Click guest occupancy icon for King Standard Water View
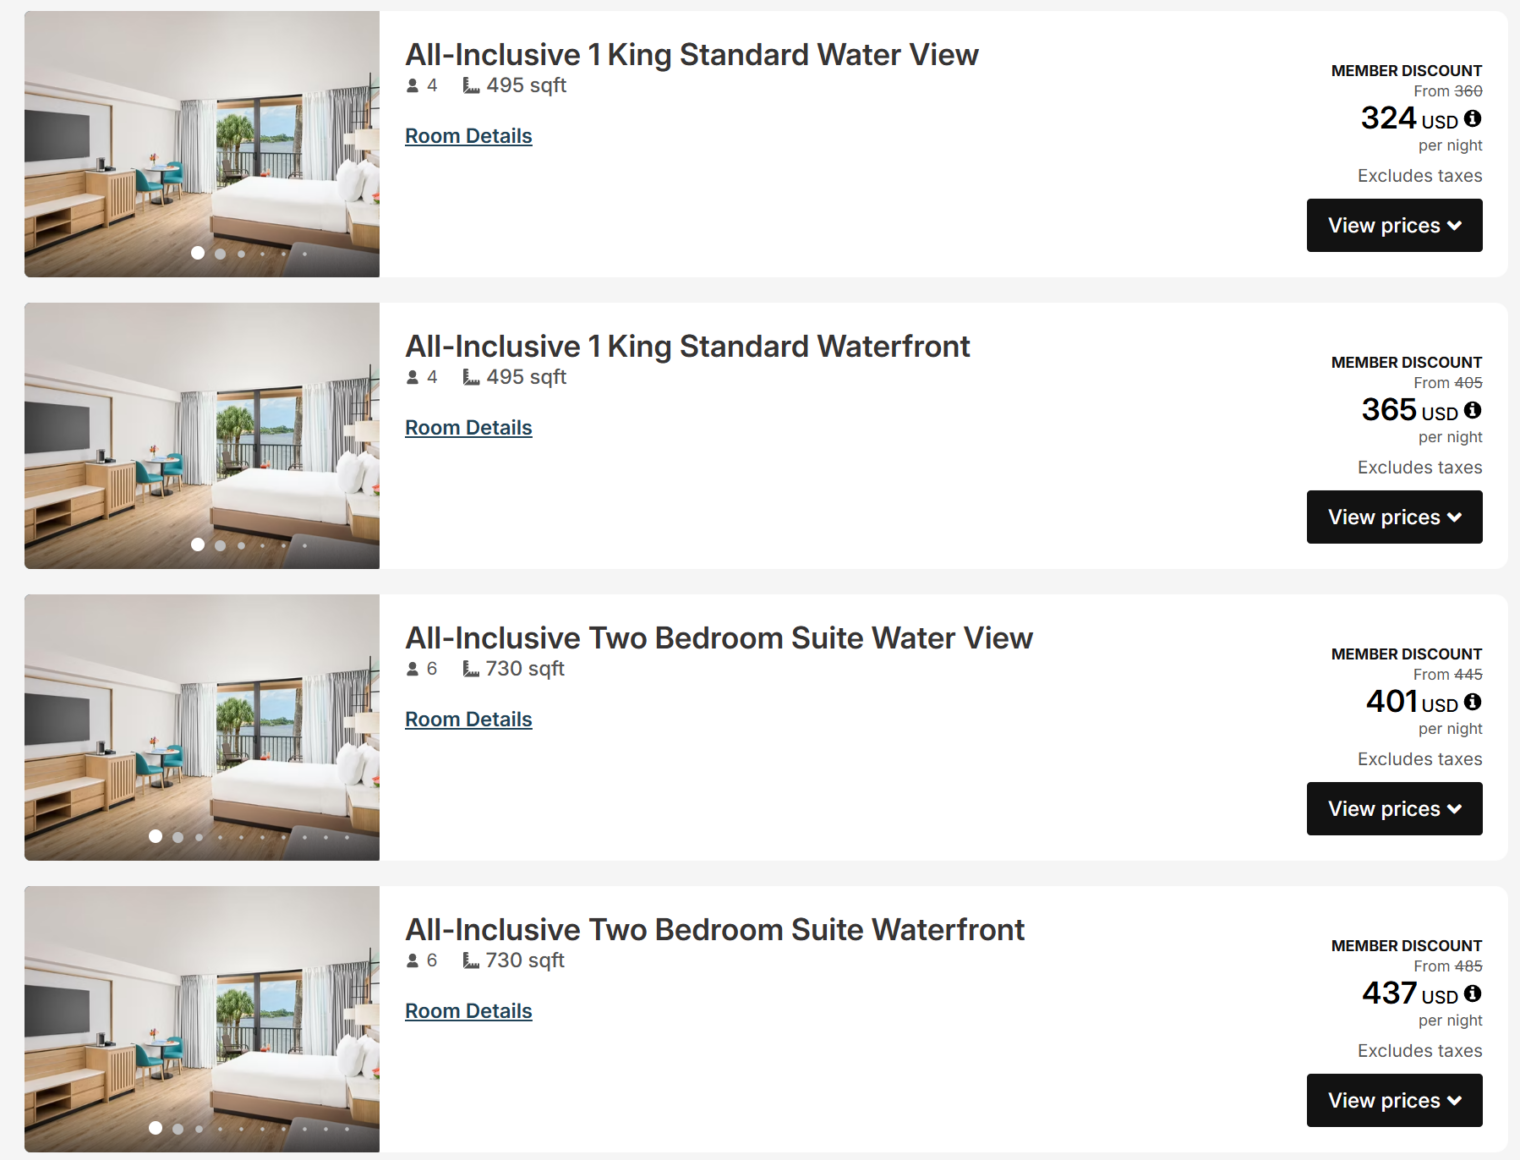The width and height of the screenshot is (1520, 1160). (x=412, y=86)
